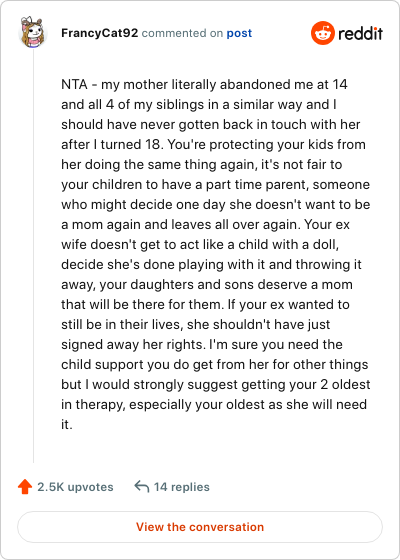Click the line beginning "signed away her rights"
The image size is (400, 560).
pyautogui.click(x=202, y=345)
